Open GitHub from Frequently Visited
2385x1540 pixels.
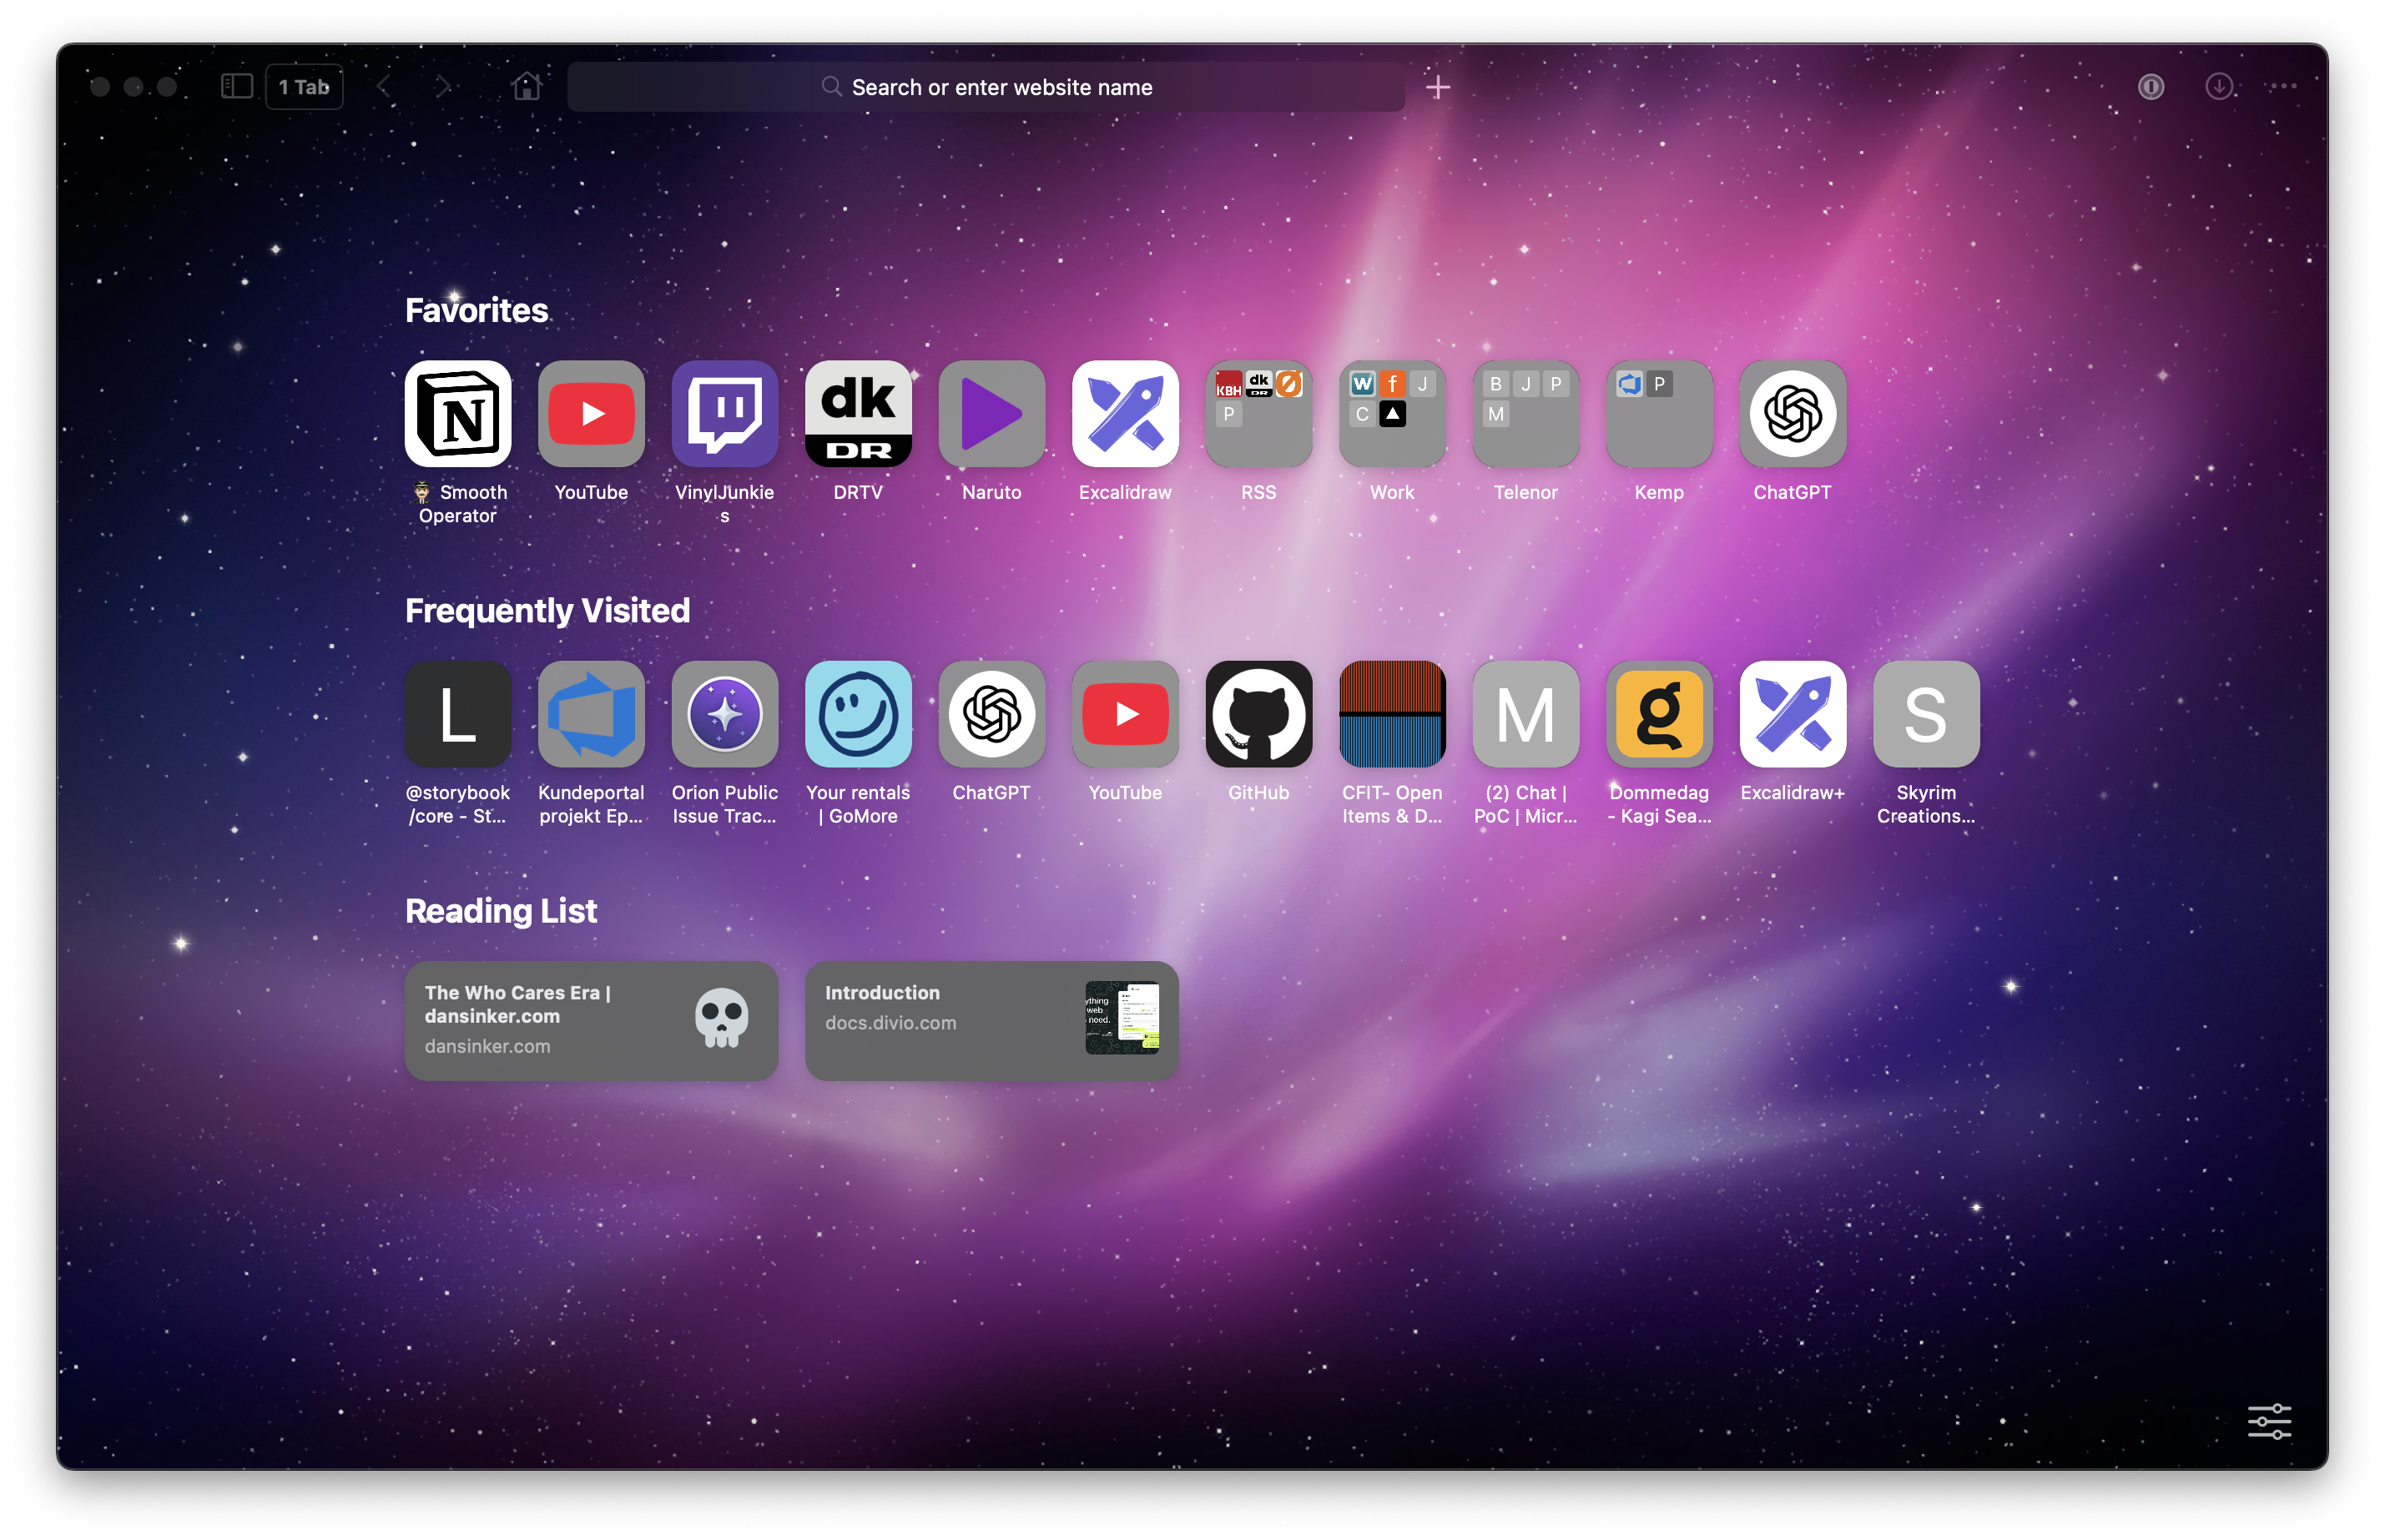click(1258, 714)
